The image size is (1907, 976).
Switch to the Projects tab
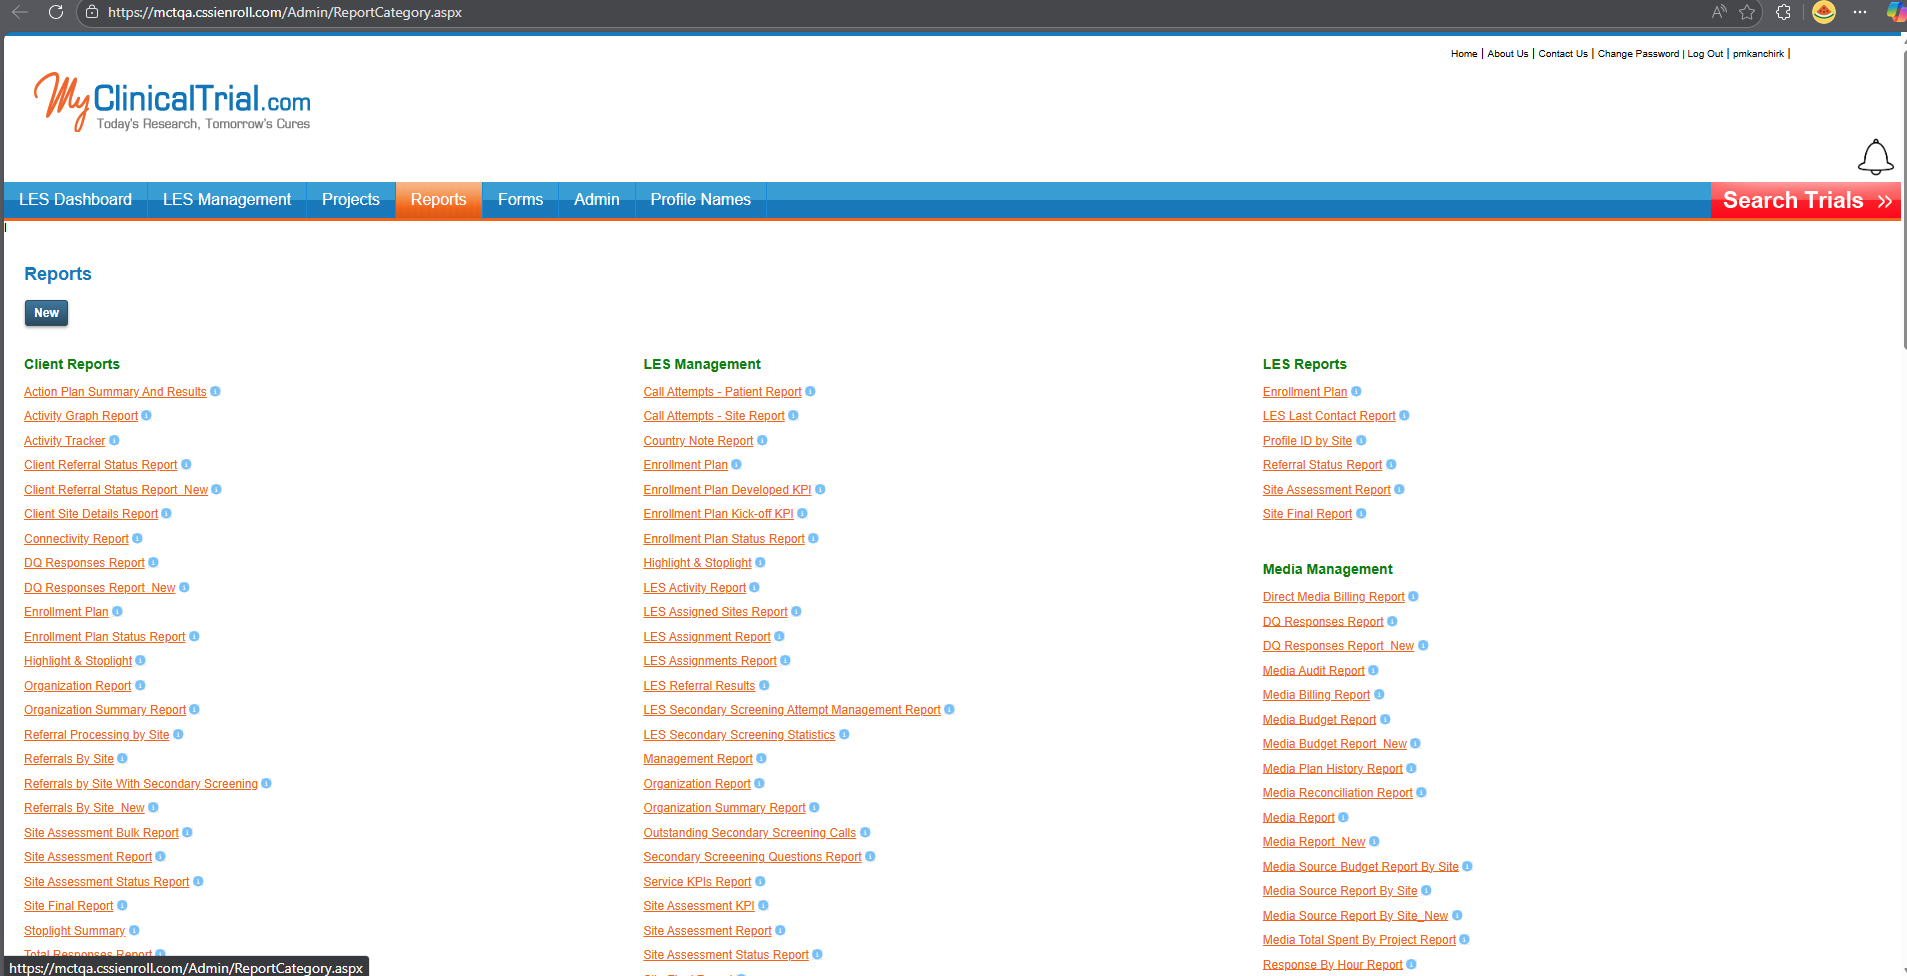point(351,199)
